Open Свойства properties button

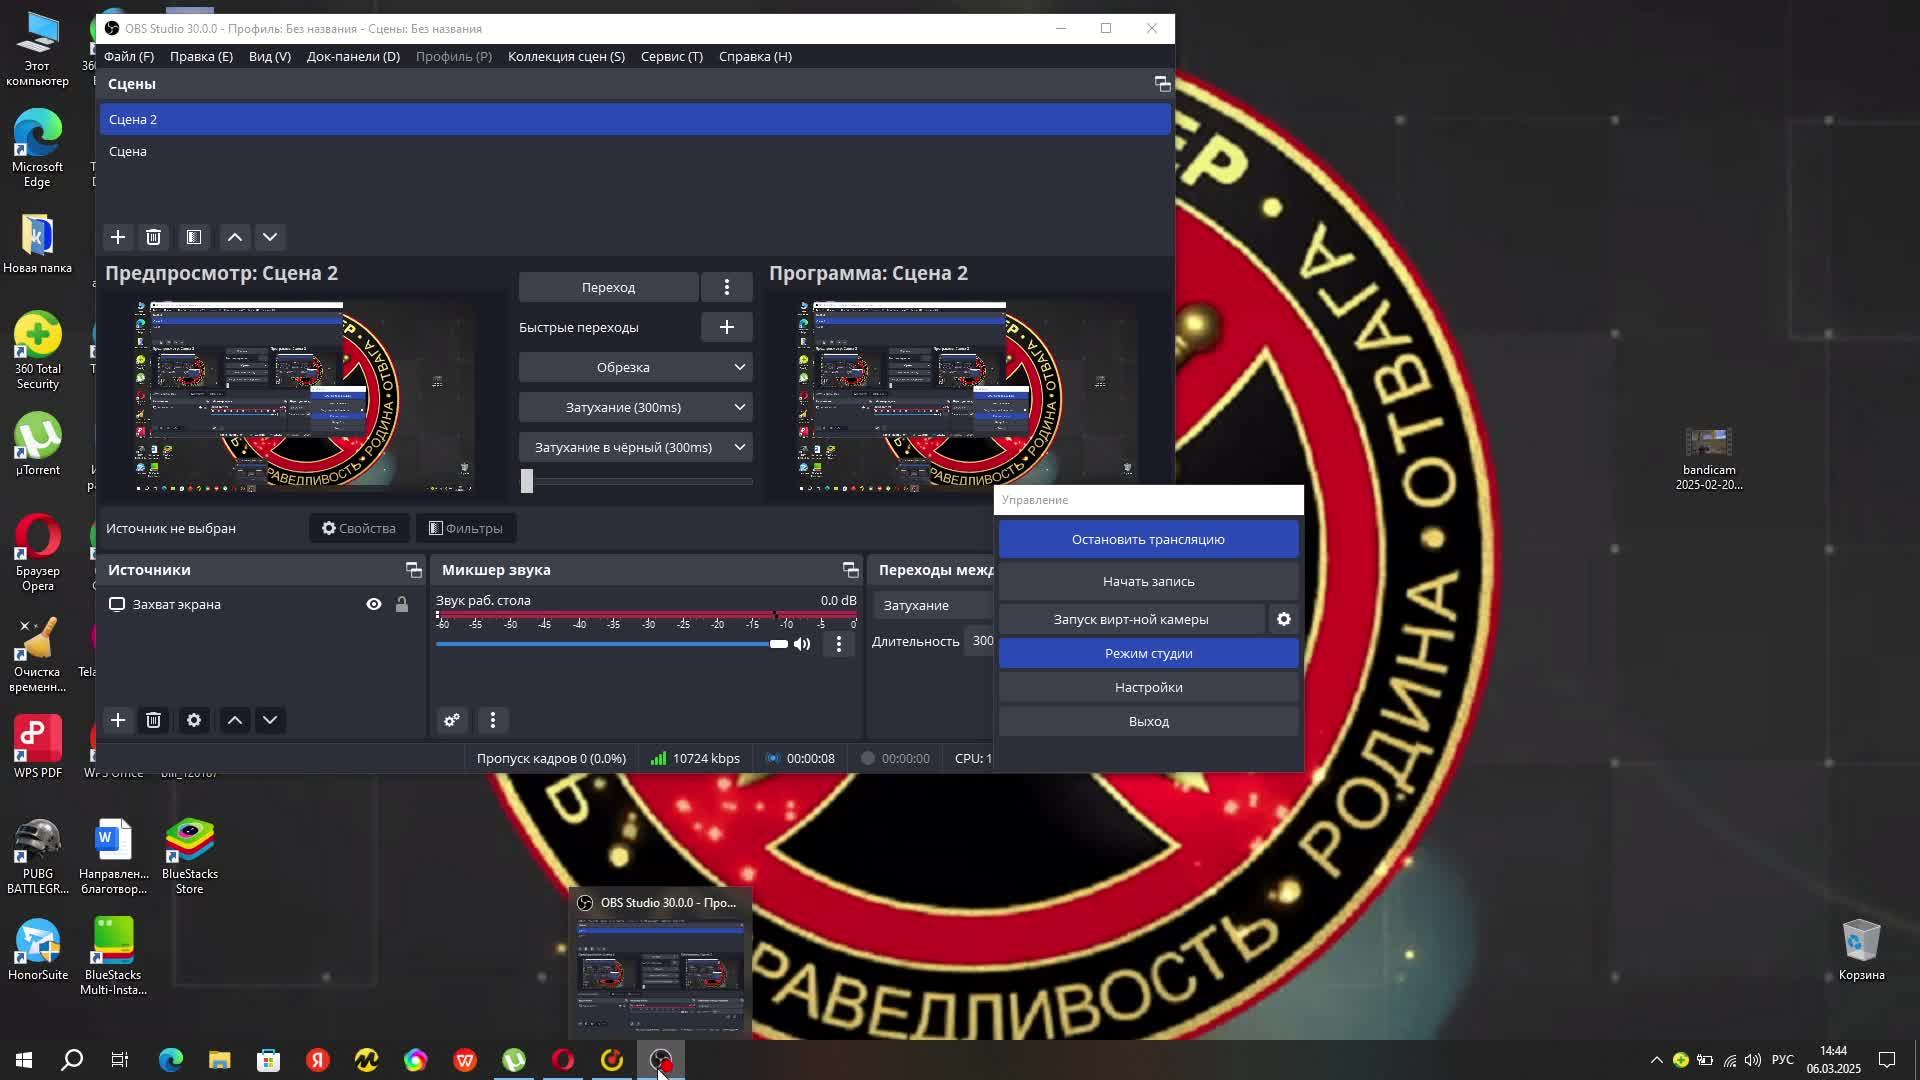[359, 528]
